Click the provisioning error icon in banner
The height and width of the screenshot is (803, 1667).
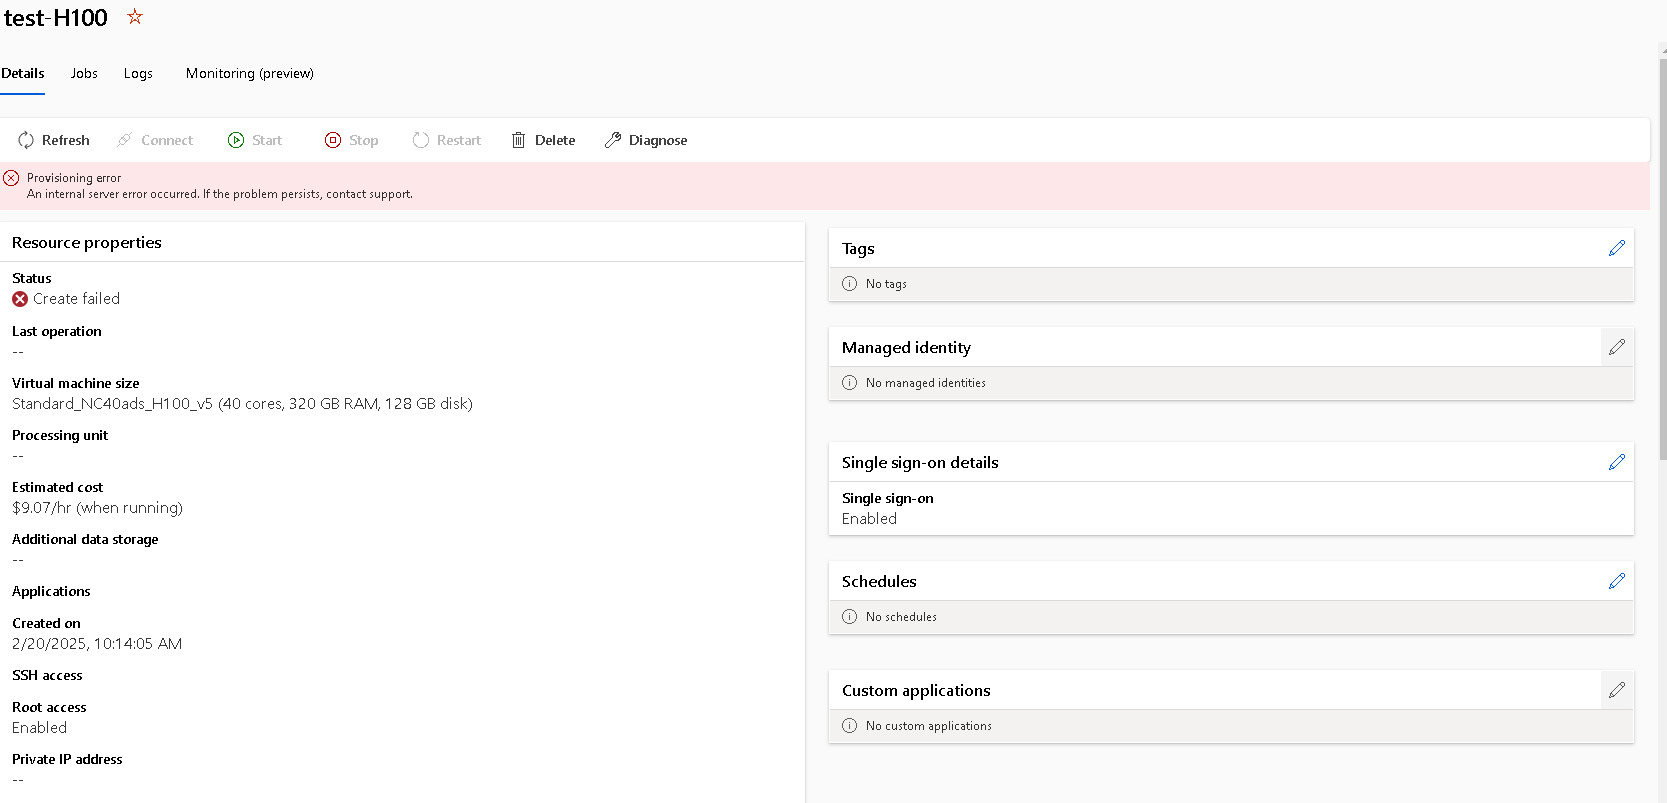pyautogui.click(x=11, y=178)
